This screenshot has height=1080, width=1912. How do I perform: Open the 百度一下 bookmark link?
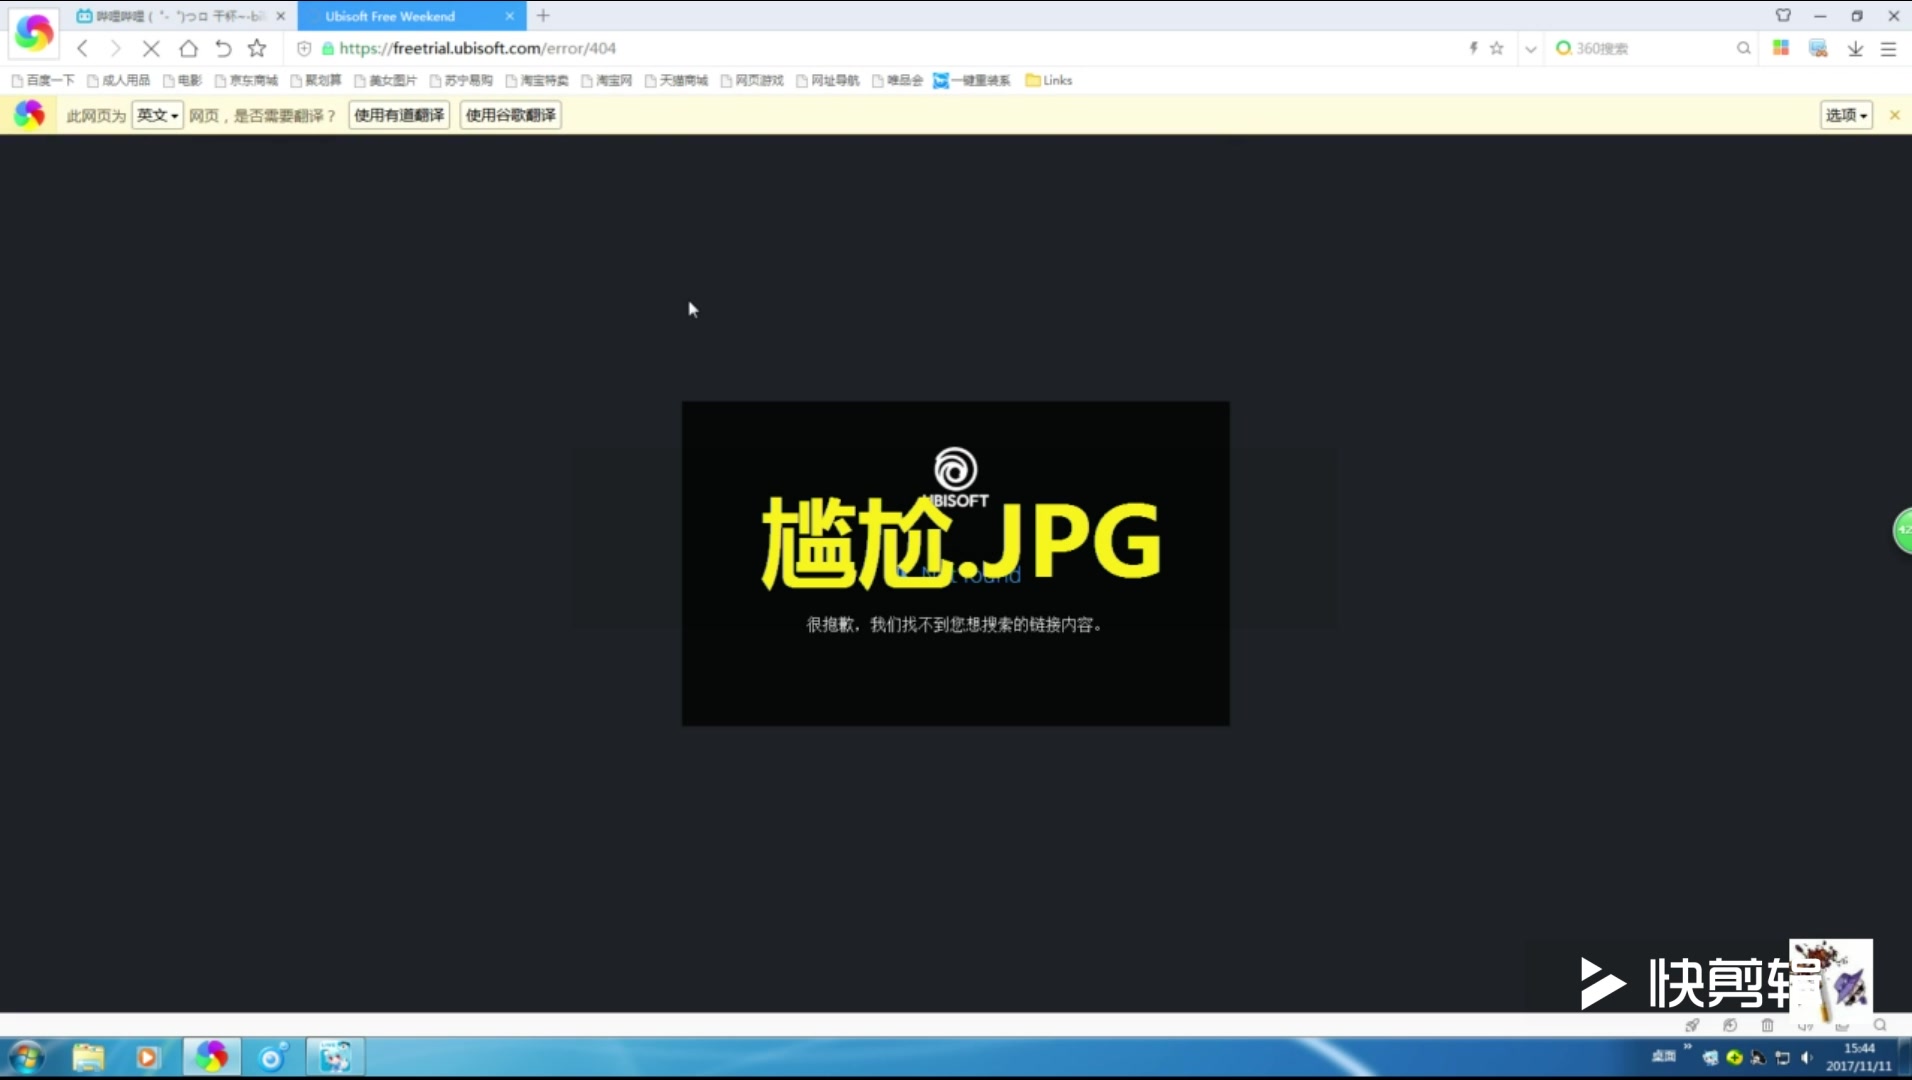(43, 80)
